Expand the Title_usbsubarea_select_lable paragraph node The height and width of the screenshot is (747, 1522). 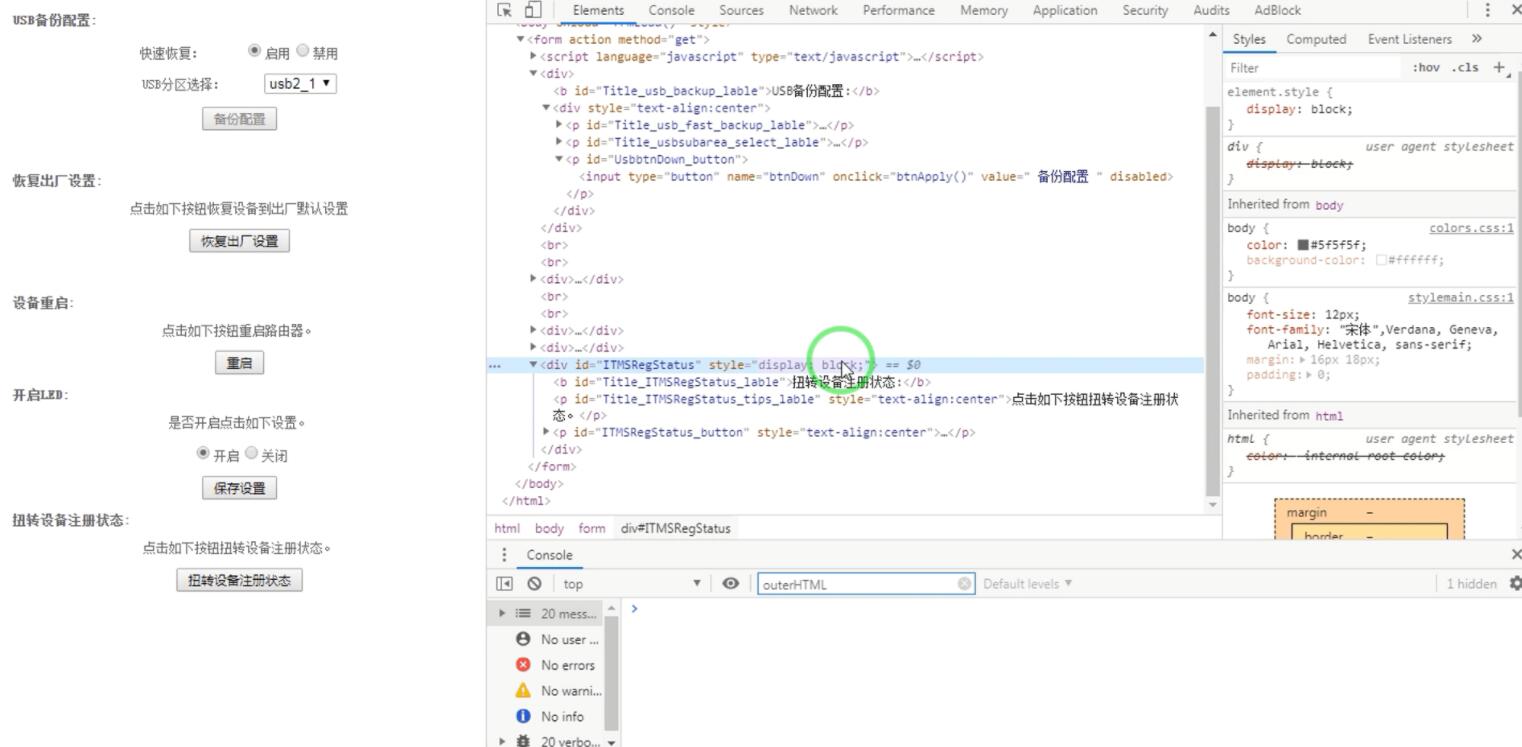coord(559,142)
